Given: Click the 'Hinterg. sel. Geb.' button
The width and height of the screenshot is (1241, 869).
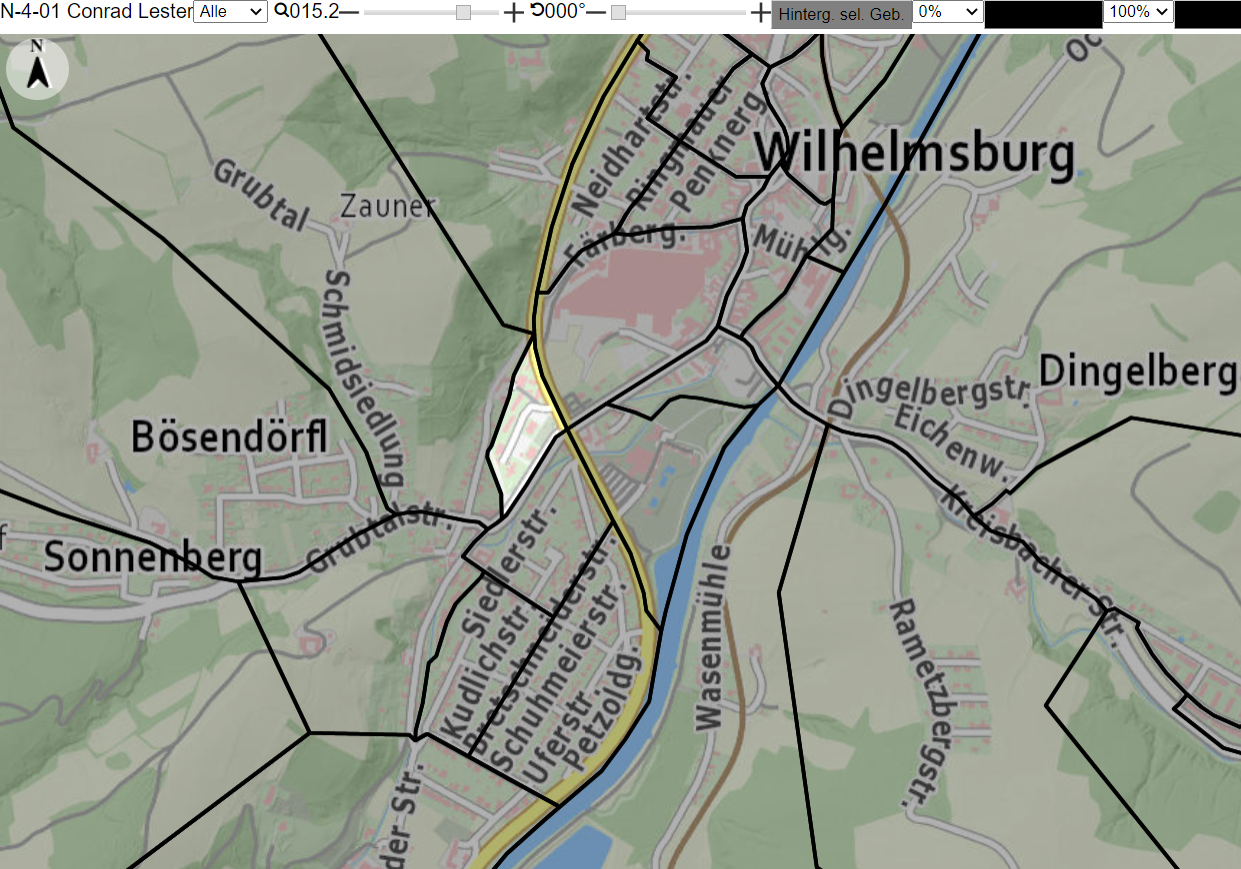Looking at the screenshot, I should 841,14.
